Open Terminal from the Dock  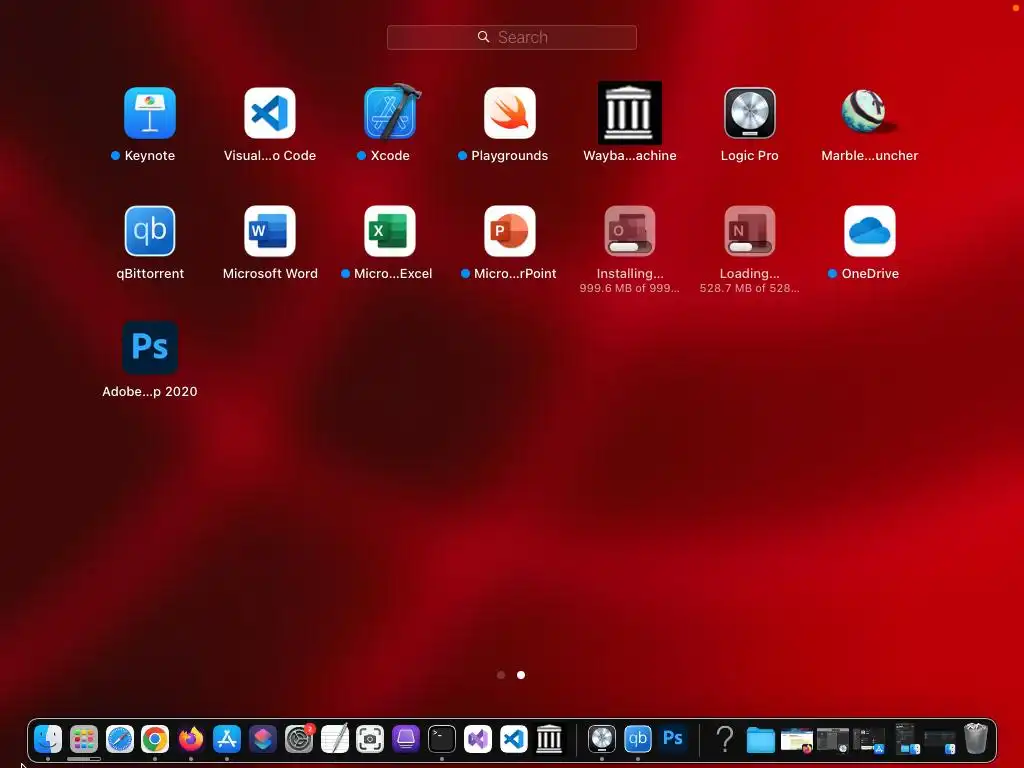[x=441, y=739]
